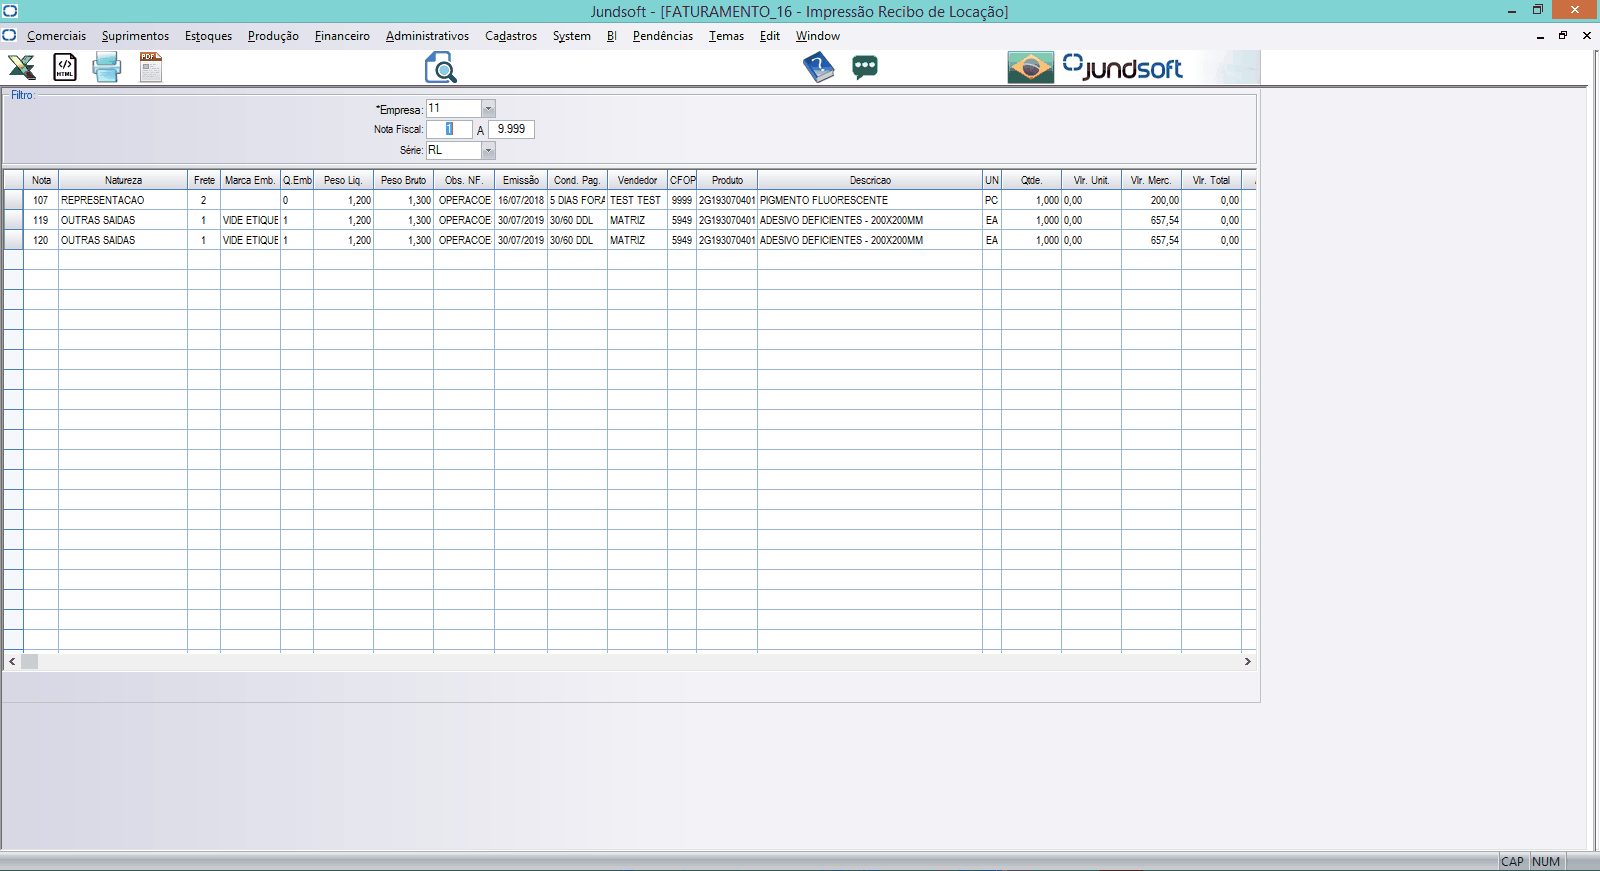Open the Empresa dropdown list
The width and height of the screenshot is (1600, 871).
488,108
